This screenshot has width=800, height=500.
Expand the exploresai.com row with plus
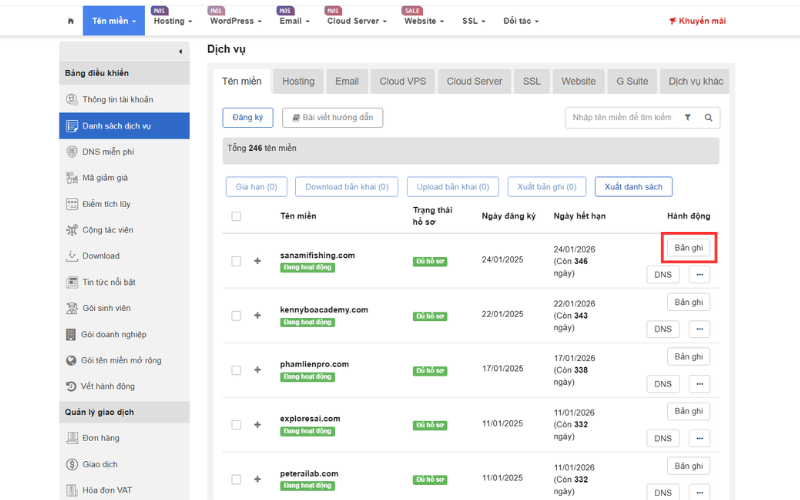tap(258, 424)
